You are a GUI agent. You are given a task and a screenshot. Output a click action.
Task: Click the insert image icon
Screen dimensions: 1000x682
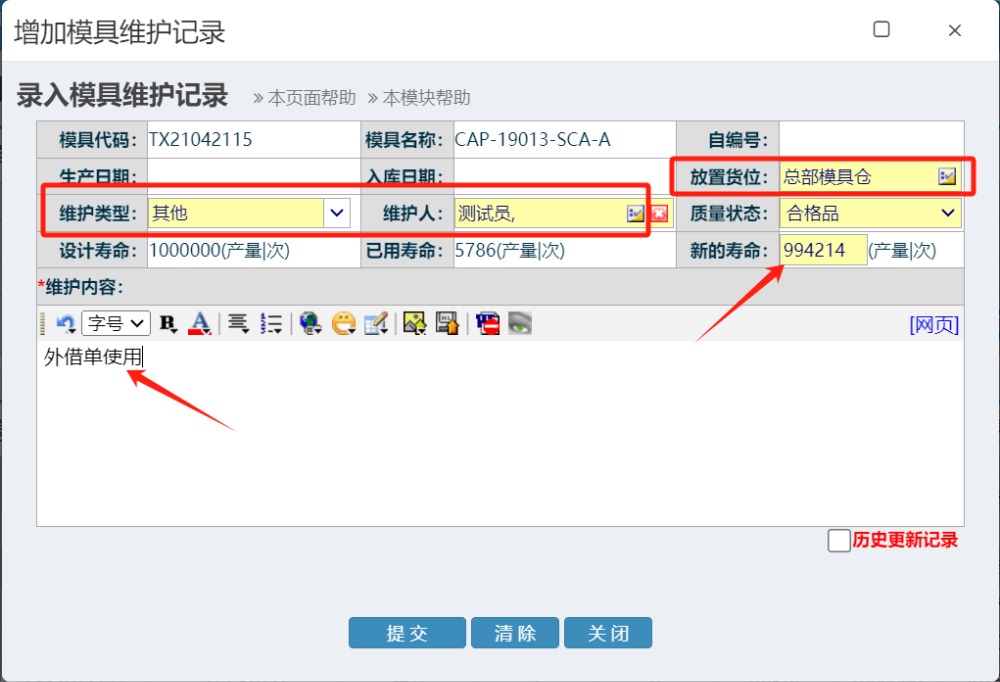click(x=414, y=323)
